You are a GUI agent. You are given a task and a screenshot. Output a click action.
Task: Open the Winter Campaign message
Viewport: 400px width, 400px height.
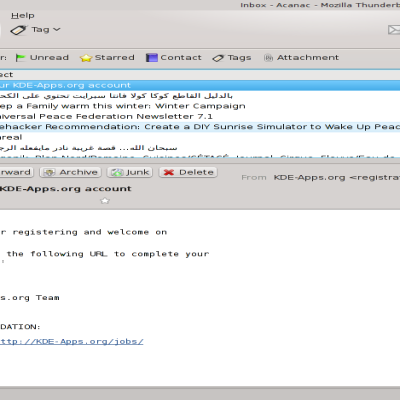click(200, 106)
